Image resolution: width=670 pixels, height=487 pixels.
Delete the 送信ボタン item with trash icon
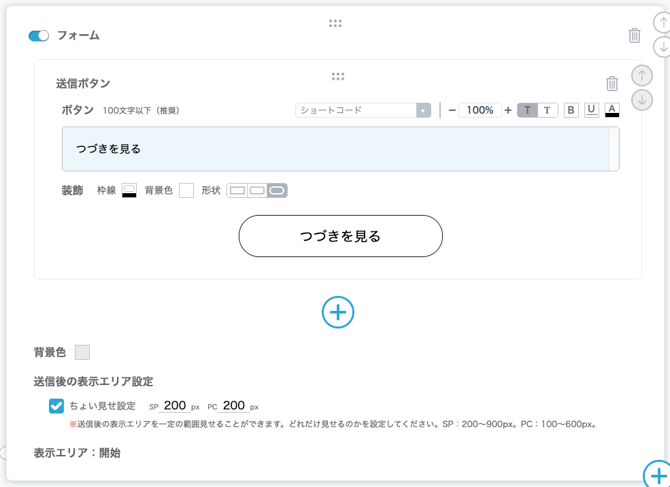click(x=612, y=83)
